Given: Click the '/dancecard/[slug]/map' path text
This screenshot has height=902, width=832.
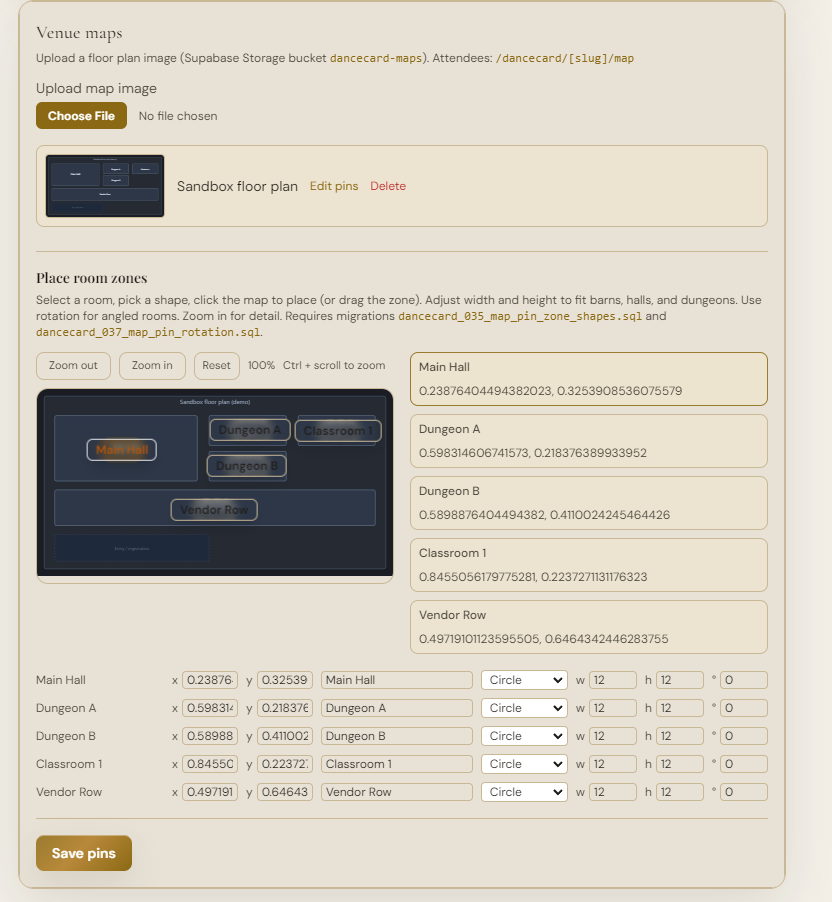Looking at the screenshot, I should tap(564, 58).
